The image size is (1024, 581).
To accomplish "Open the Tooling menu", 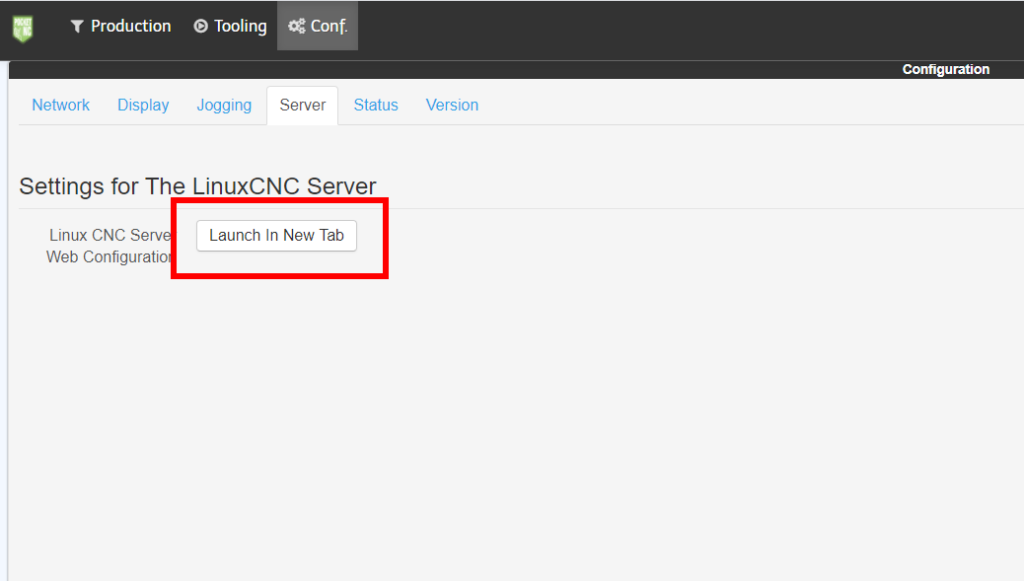I will (x=231, y=26).
